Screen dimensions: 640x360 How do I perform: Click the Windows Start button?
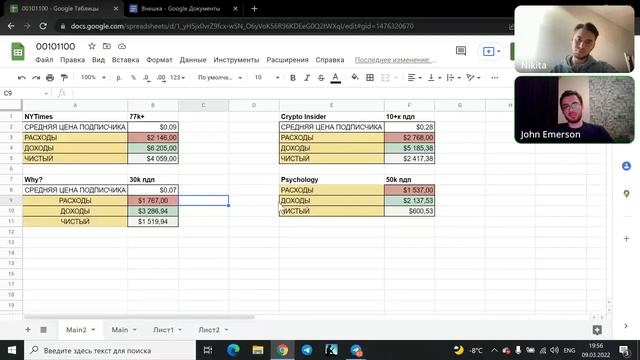pos(12,350)
